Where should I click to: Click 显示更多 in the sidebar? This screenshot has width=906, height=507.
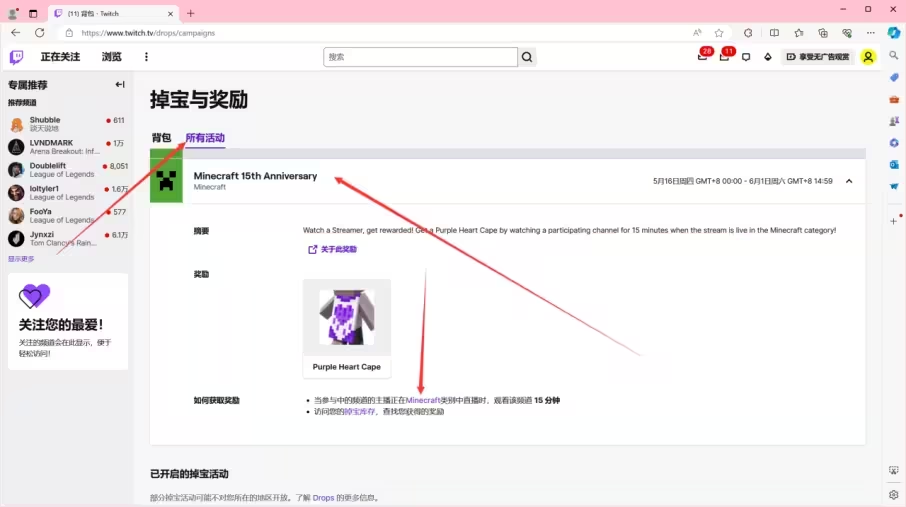[x=21, y=259]
